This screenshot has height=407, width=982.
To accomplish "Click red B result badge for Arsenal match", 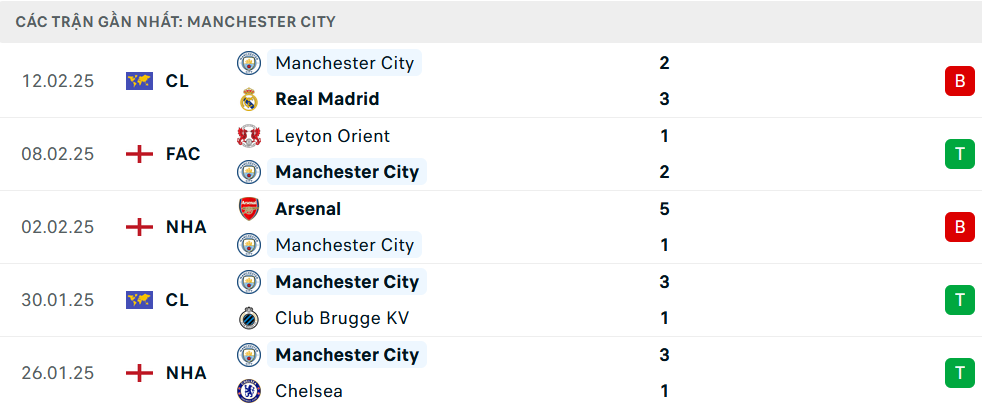I will (x=959, y=227).
